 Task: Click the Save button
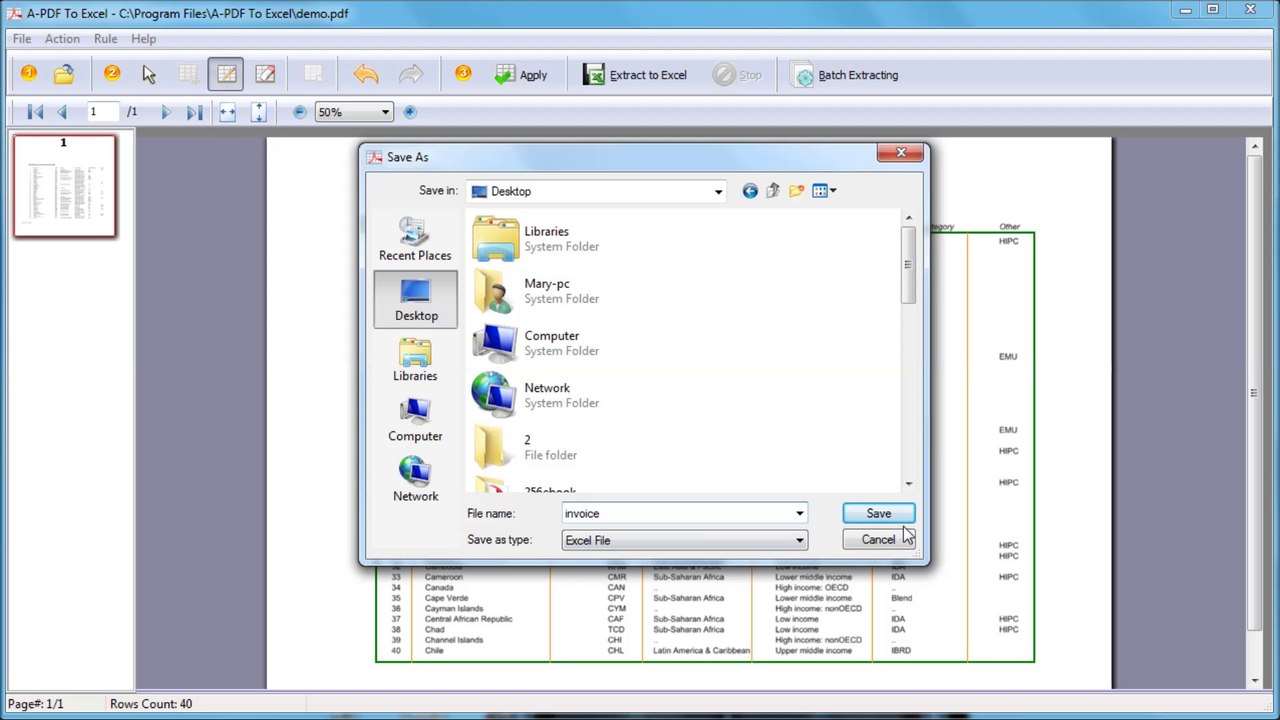click(878, 513)
